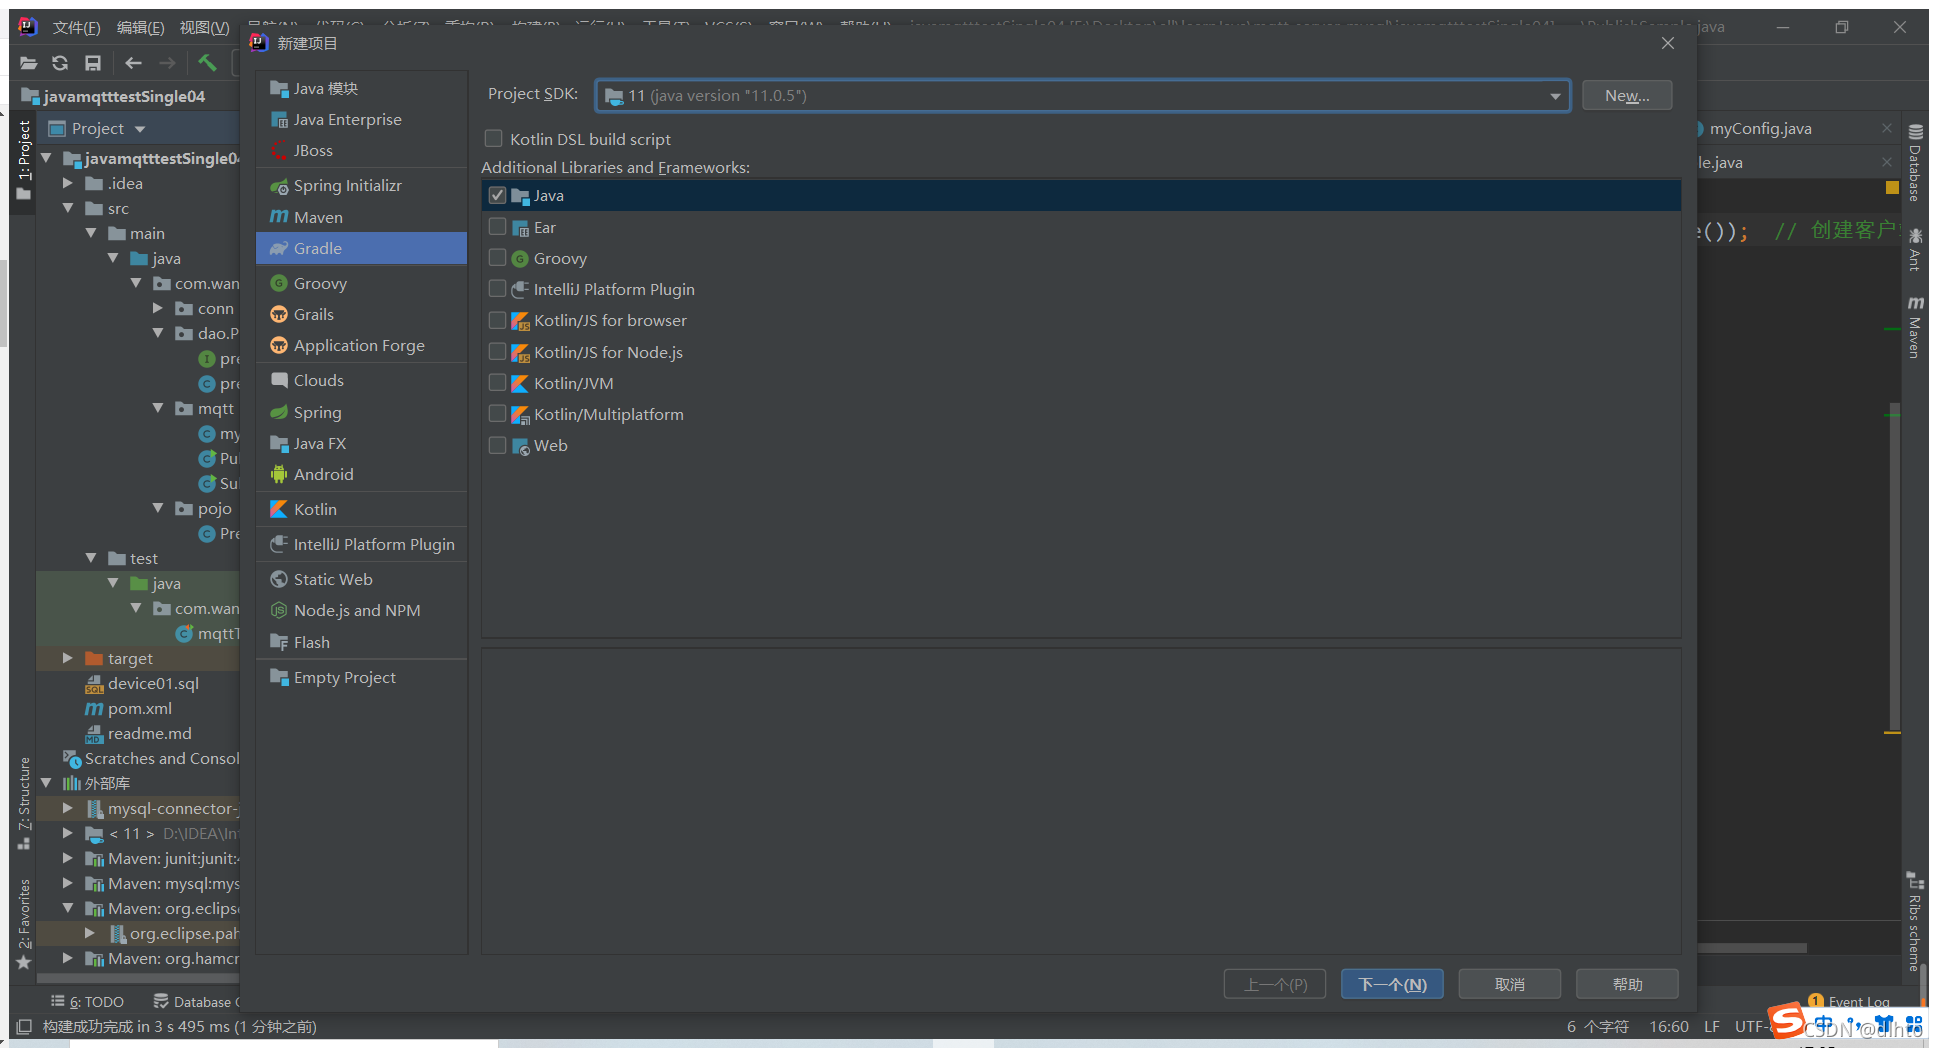Select IntelliJ Platform Plugin in sidebar
The image size is (1938, 1048).
[361, 544]
